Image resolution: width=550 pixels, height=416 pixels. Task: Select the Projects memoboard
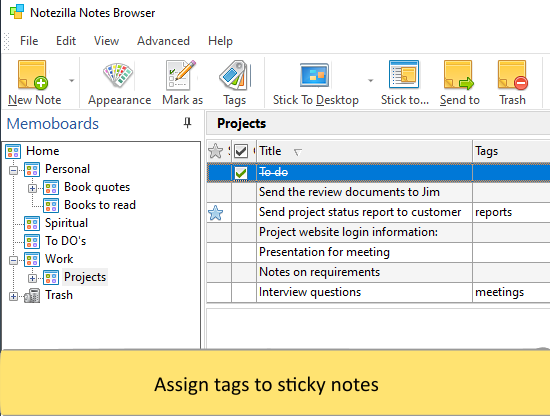(85, 277)
